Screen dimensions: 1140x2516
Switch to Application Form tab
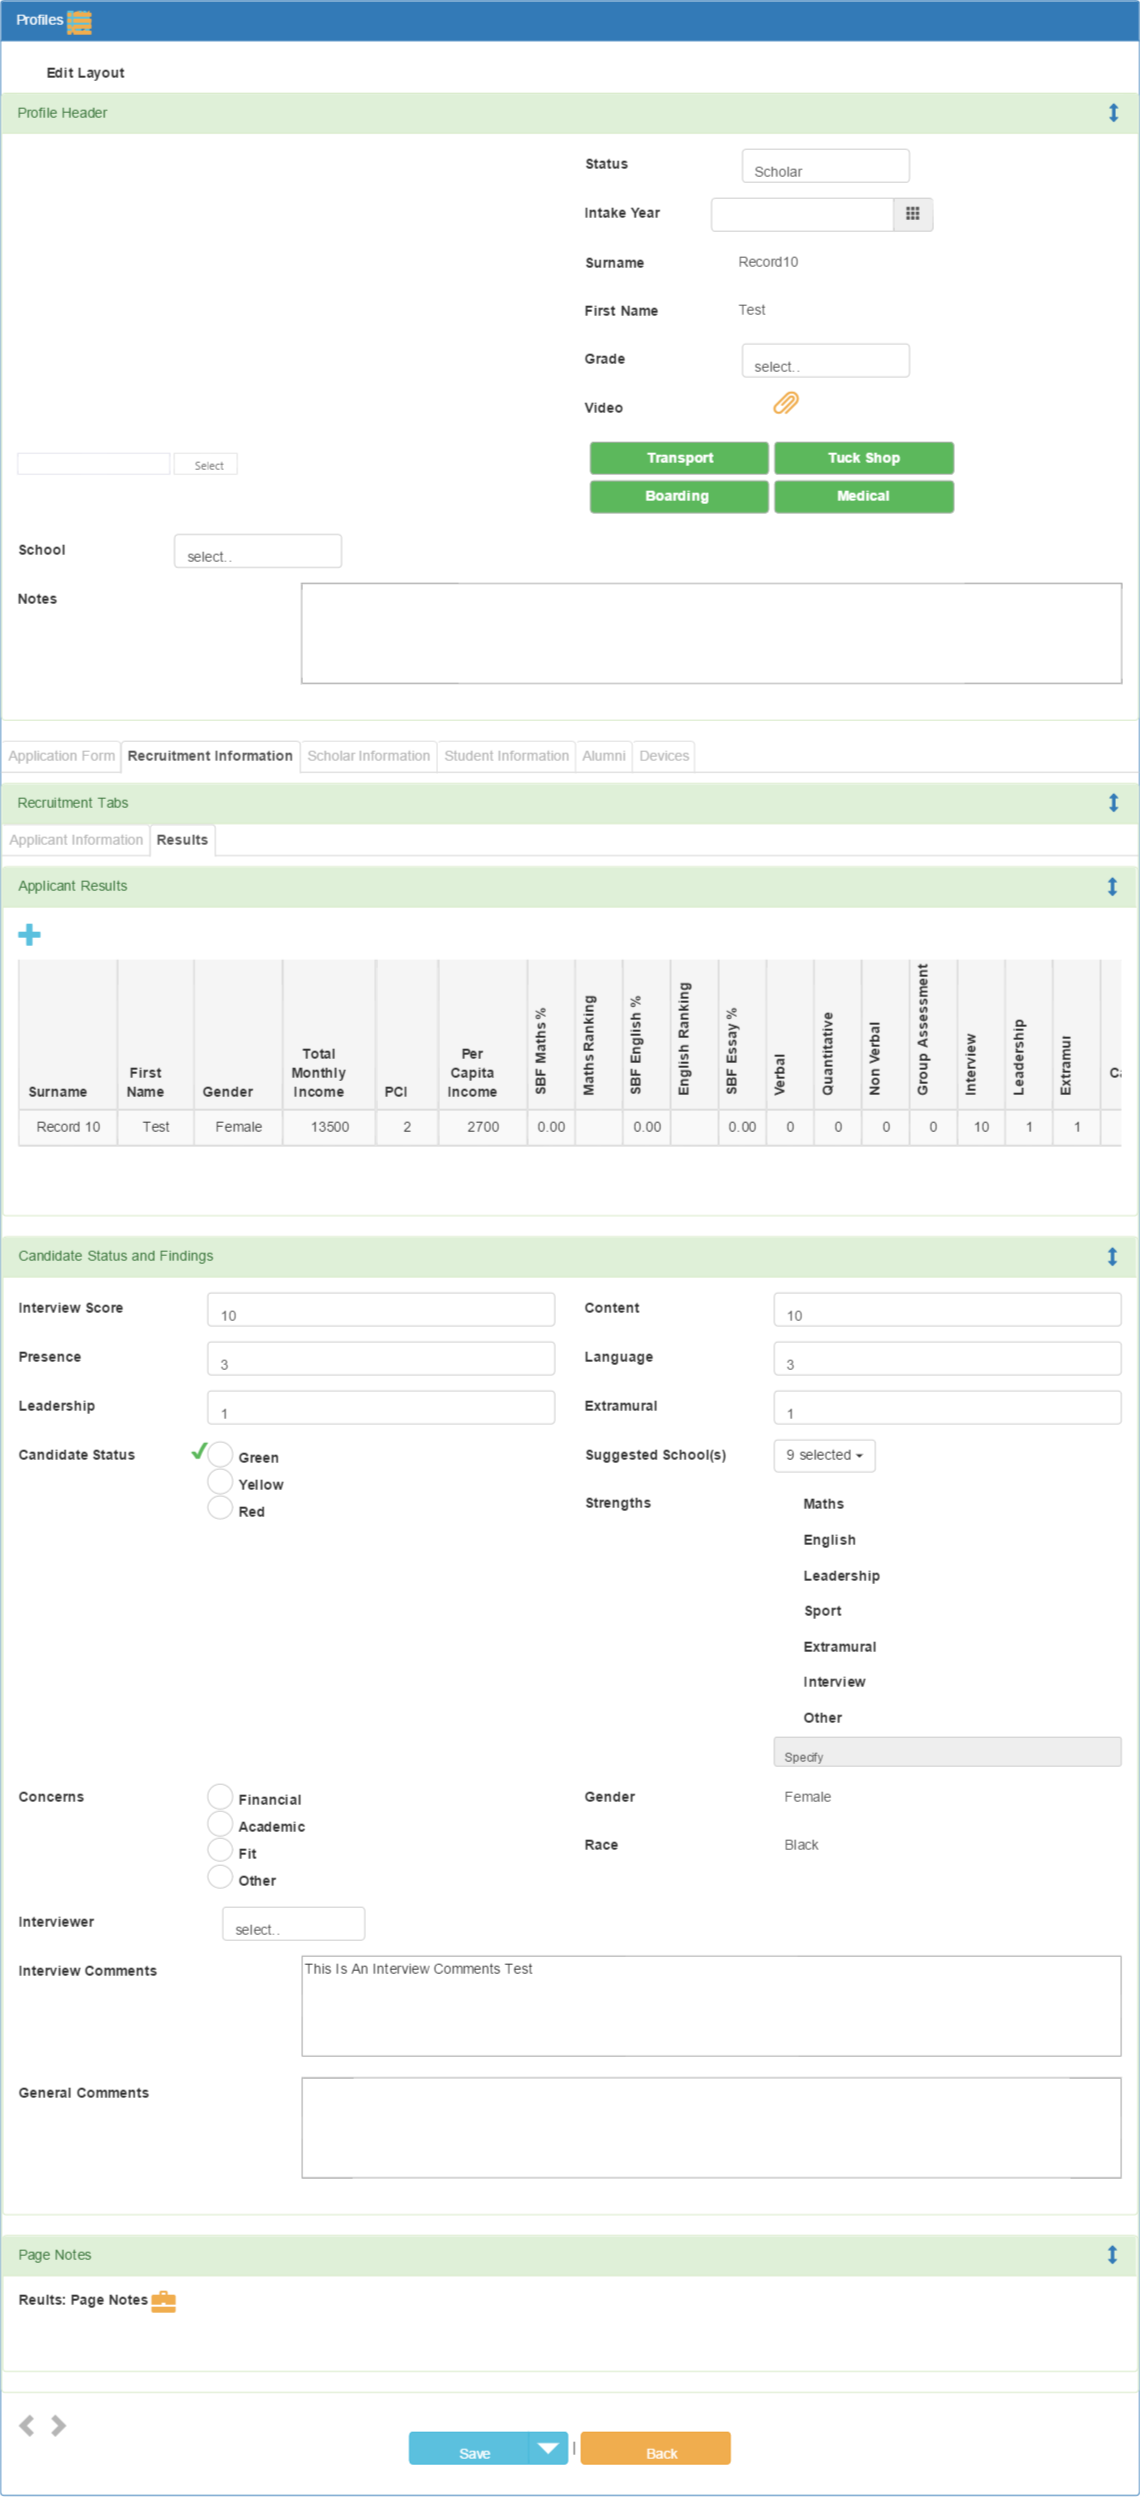(x=62, y=756)
